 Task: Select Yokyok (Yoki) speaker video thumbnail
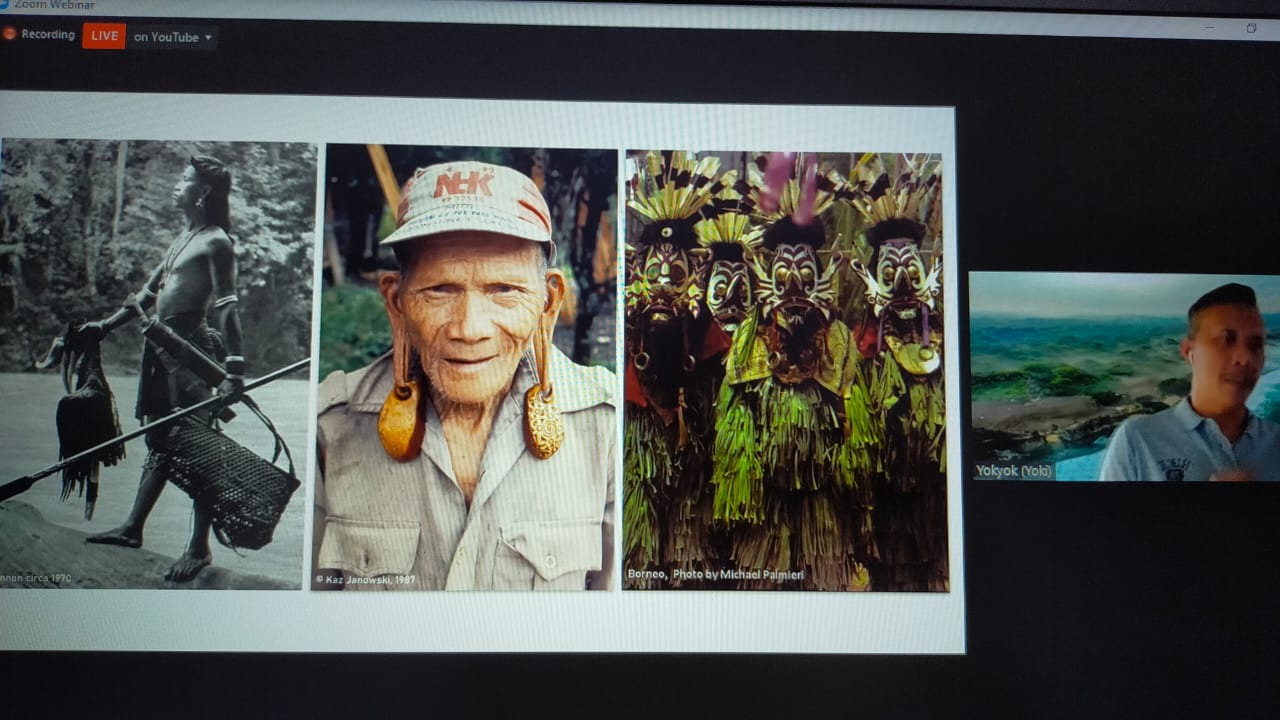point(1124,376)
